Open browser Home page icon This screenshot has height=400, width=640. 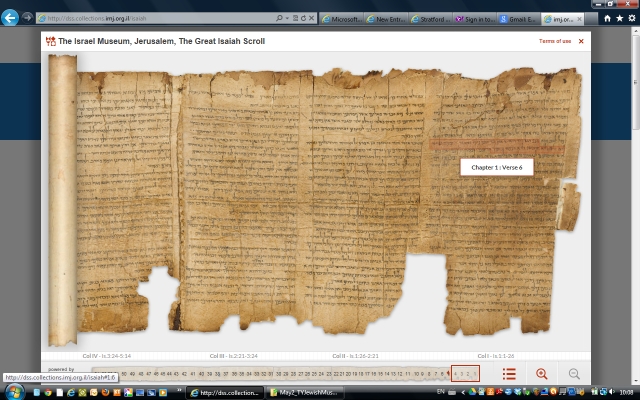coord(607,18)
